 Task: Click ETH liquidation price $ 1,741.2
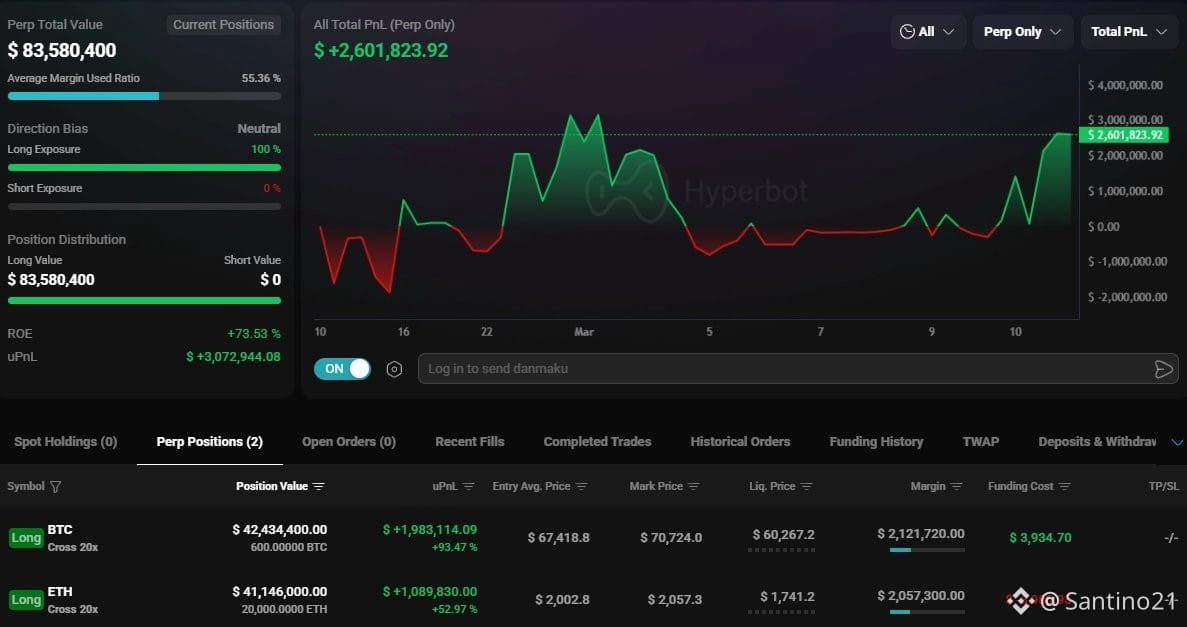click(x=787, y=597)
